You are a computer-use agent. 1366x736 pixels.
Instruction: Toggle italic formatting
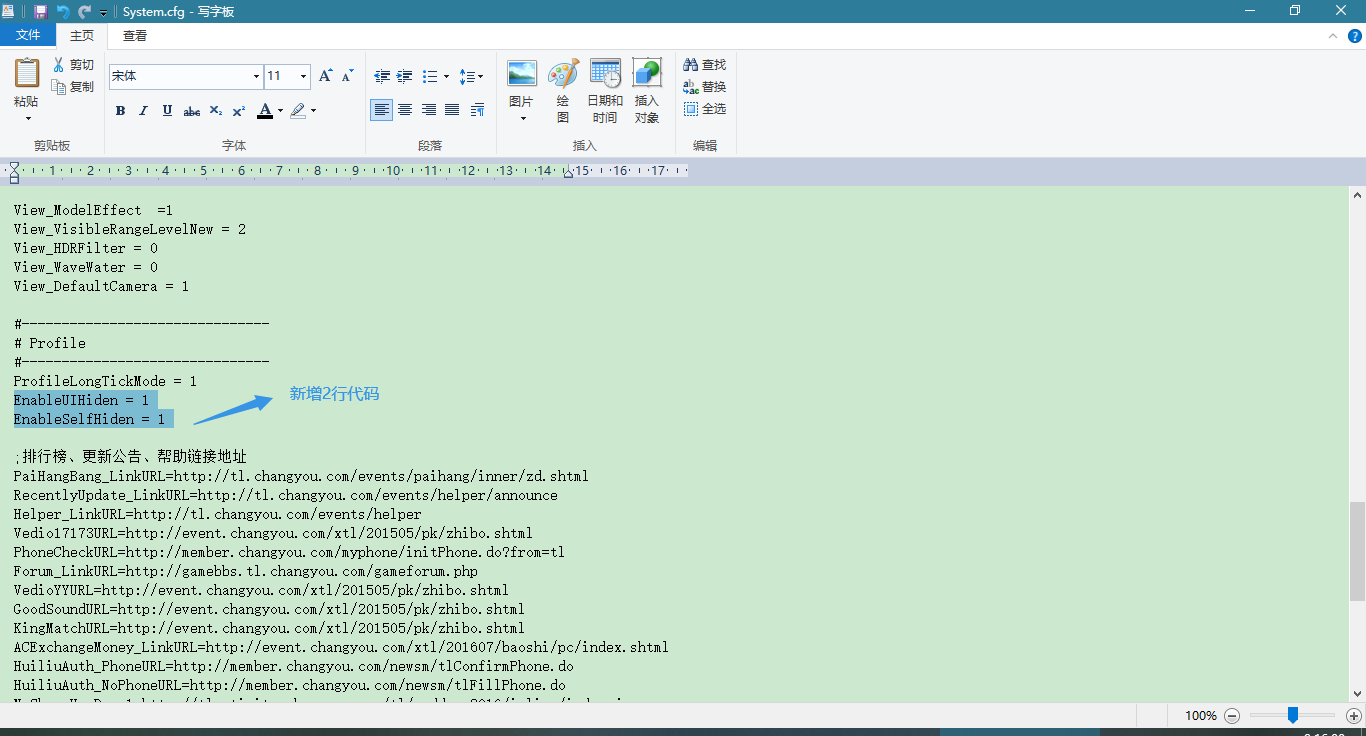(x=143, y=110)
